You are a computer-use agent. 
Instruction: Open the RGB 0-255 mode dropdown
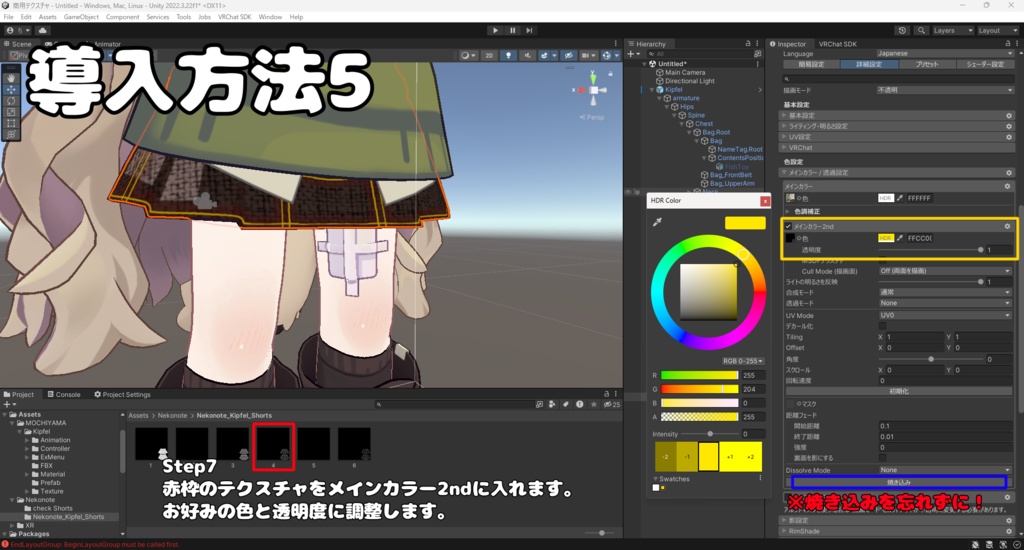click(743, 361)
